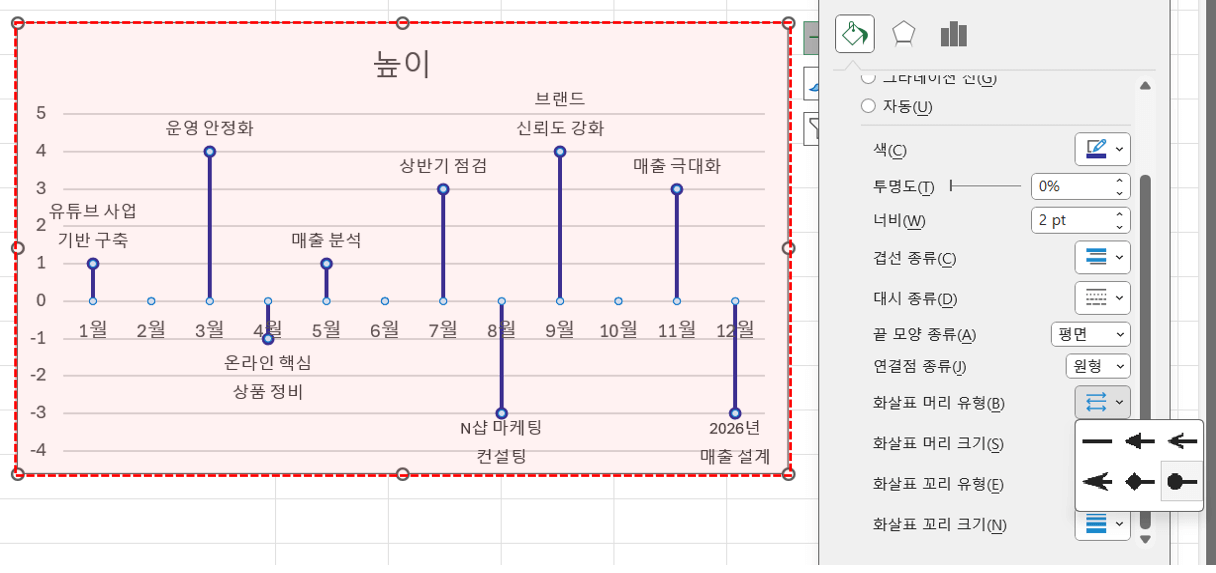This screenshot has height=573, width=1216.
Task: Choose the diamond arrow head type
Action: (1140, 482)
